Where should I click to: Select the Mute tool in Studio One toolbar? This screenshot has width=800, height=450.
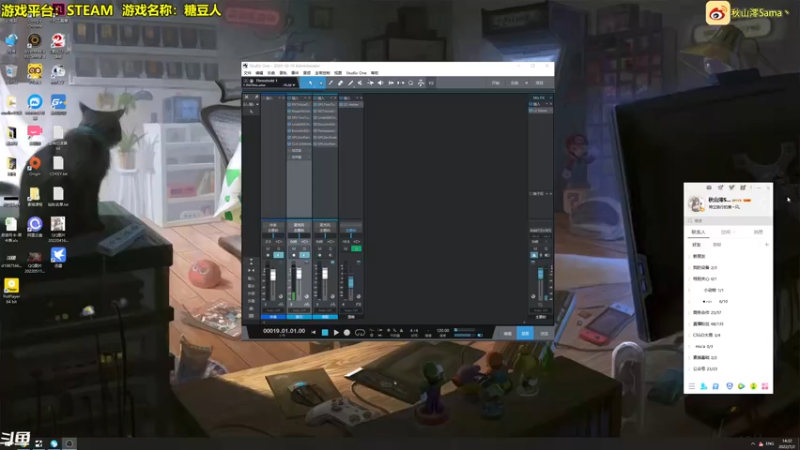360,83
